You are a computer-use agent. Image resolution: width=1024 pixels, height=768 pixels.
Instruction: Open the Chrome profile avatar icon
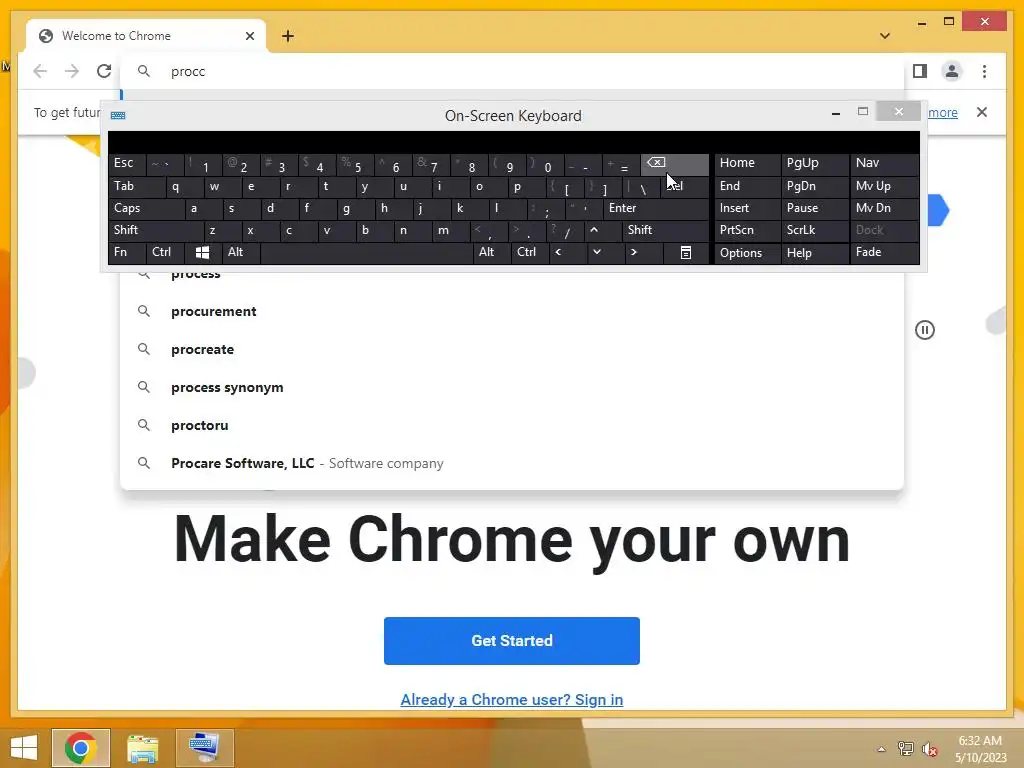coord(952,71)
